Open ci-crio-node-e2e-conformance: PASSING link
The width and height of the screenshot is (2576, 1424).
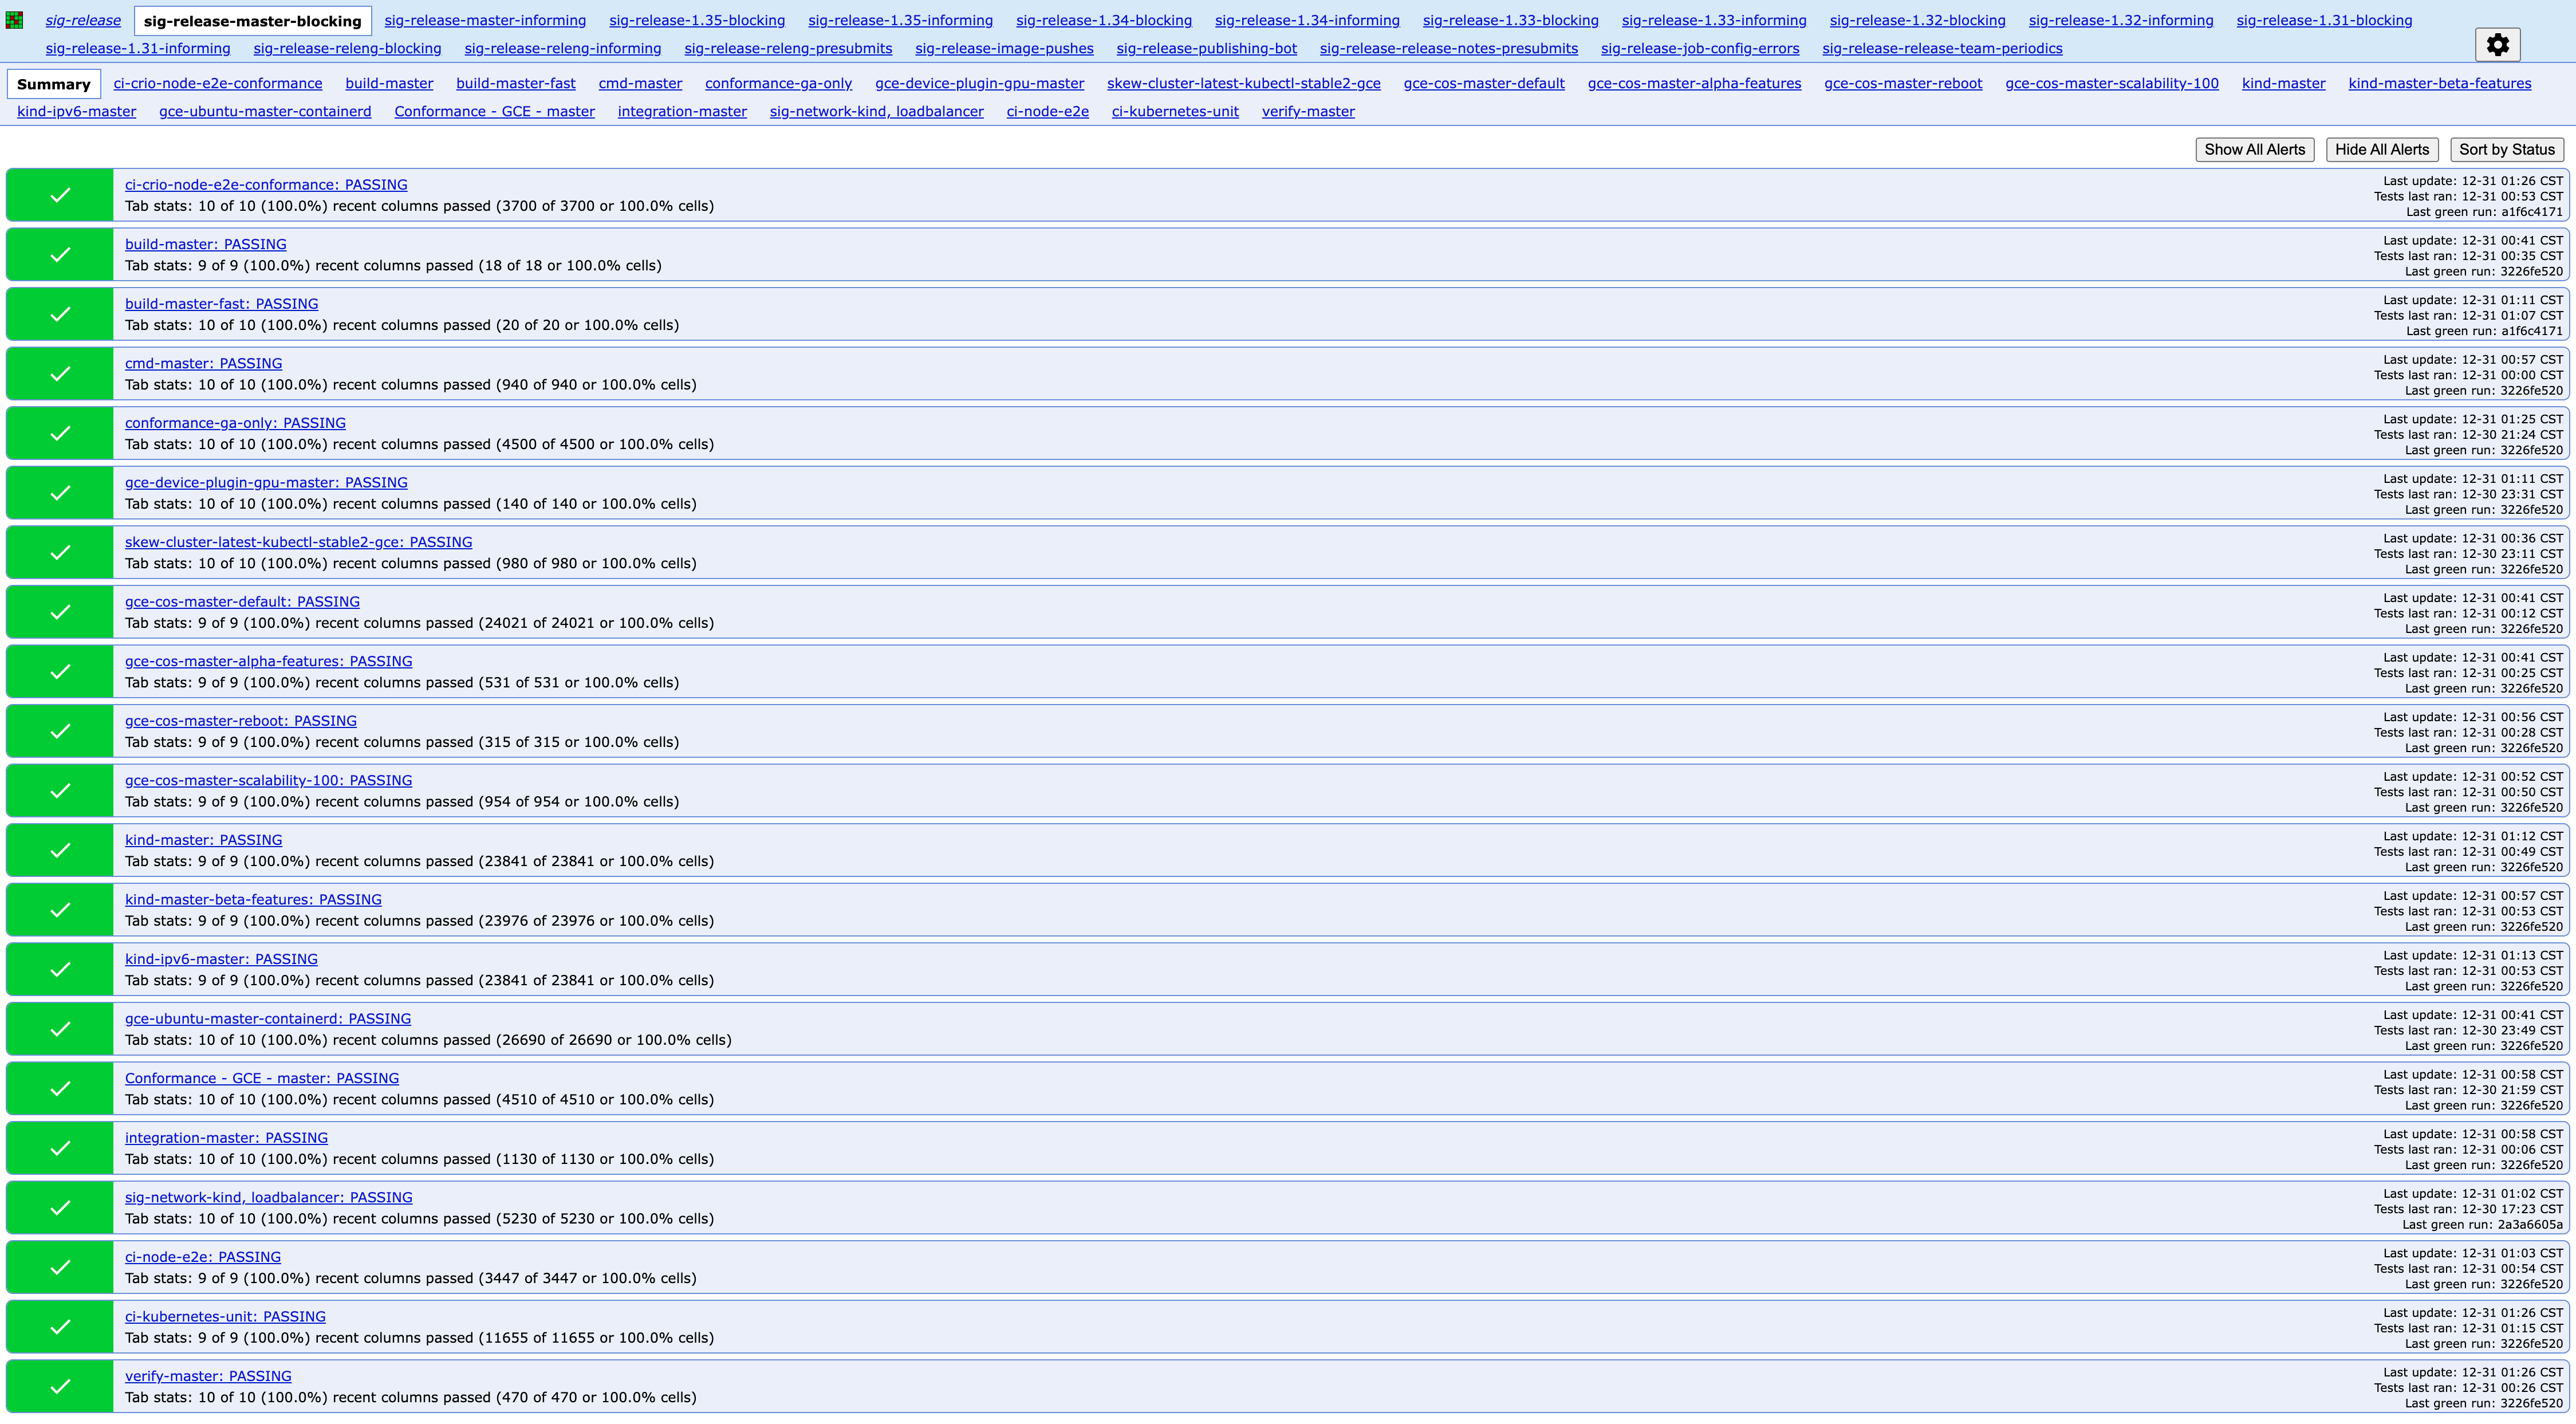[x=266, y=184]
